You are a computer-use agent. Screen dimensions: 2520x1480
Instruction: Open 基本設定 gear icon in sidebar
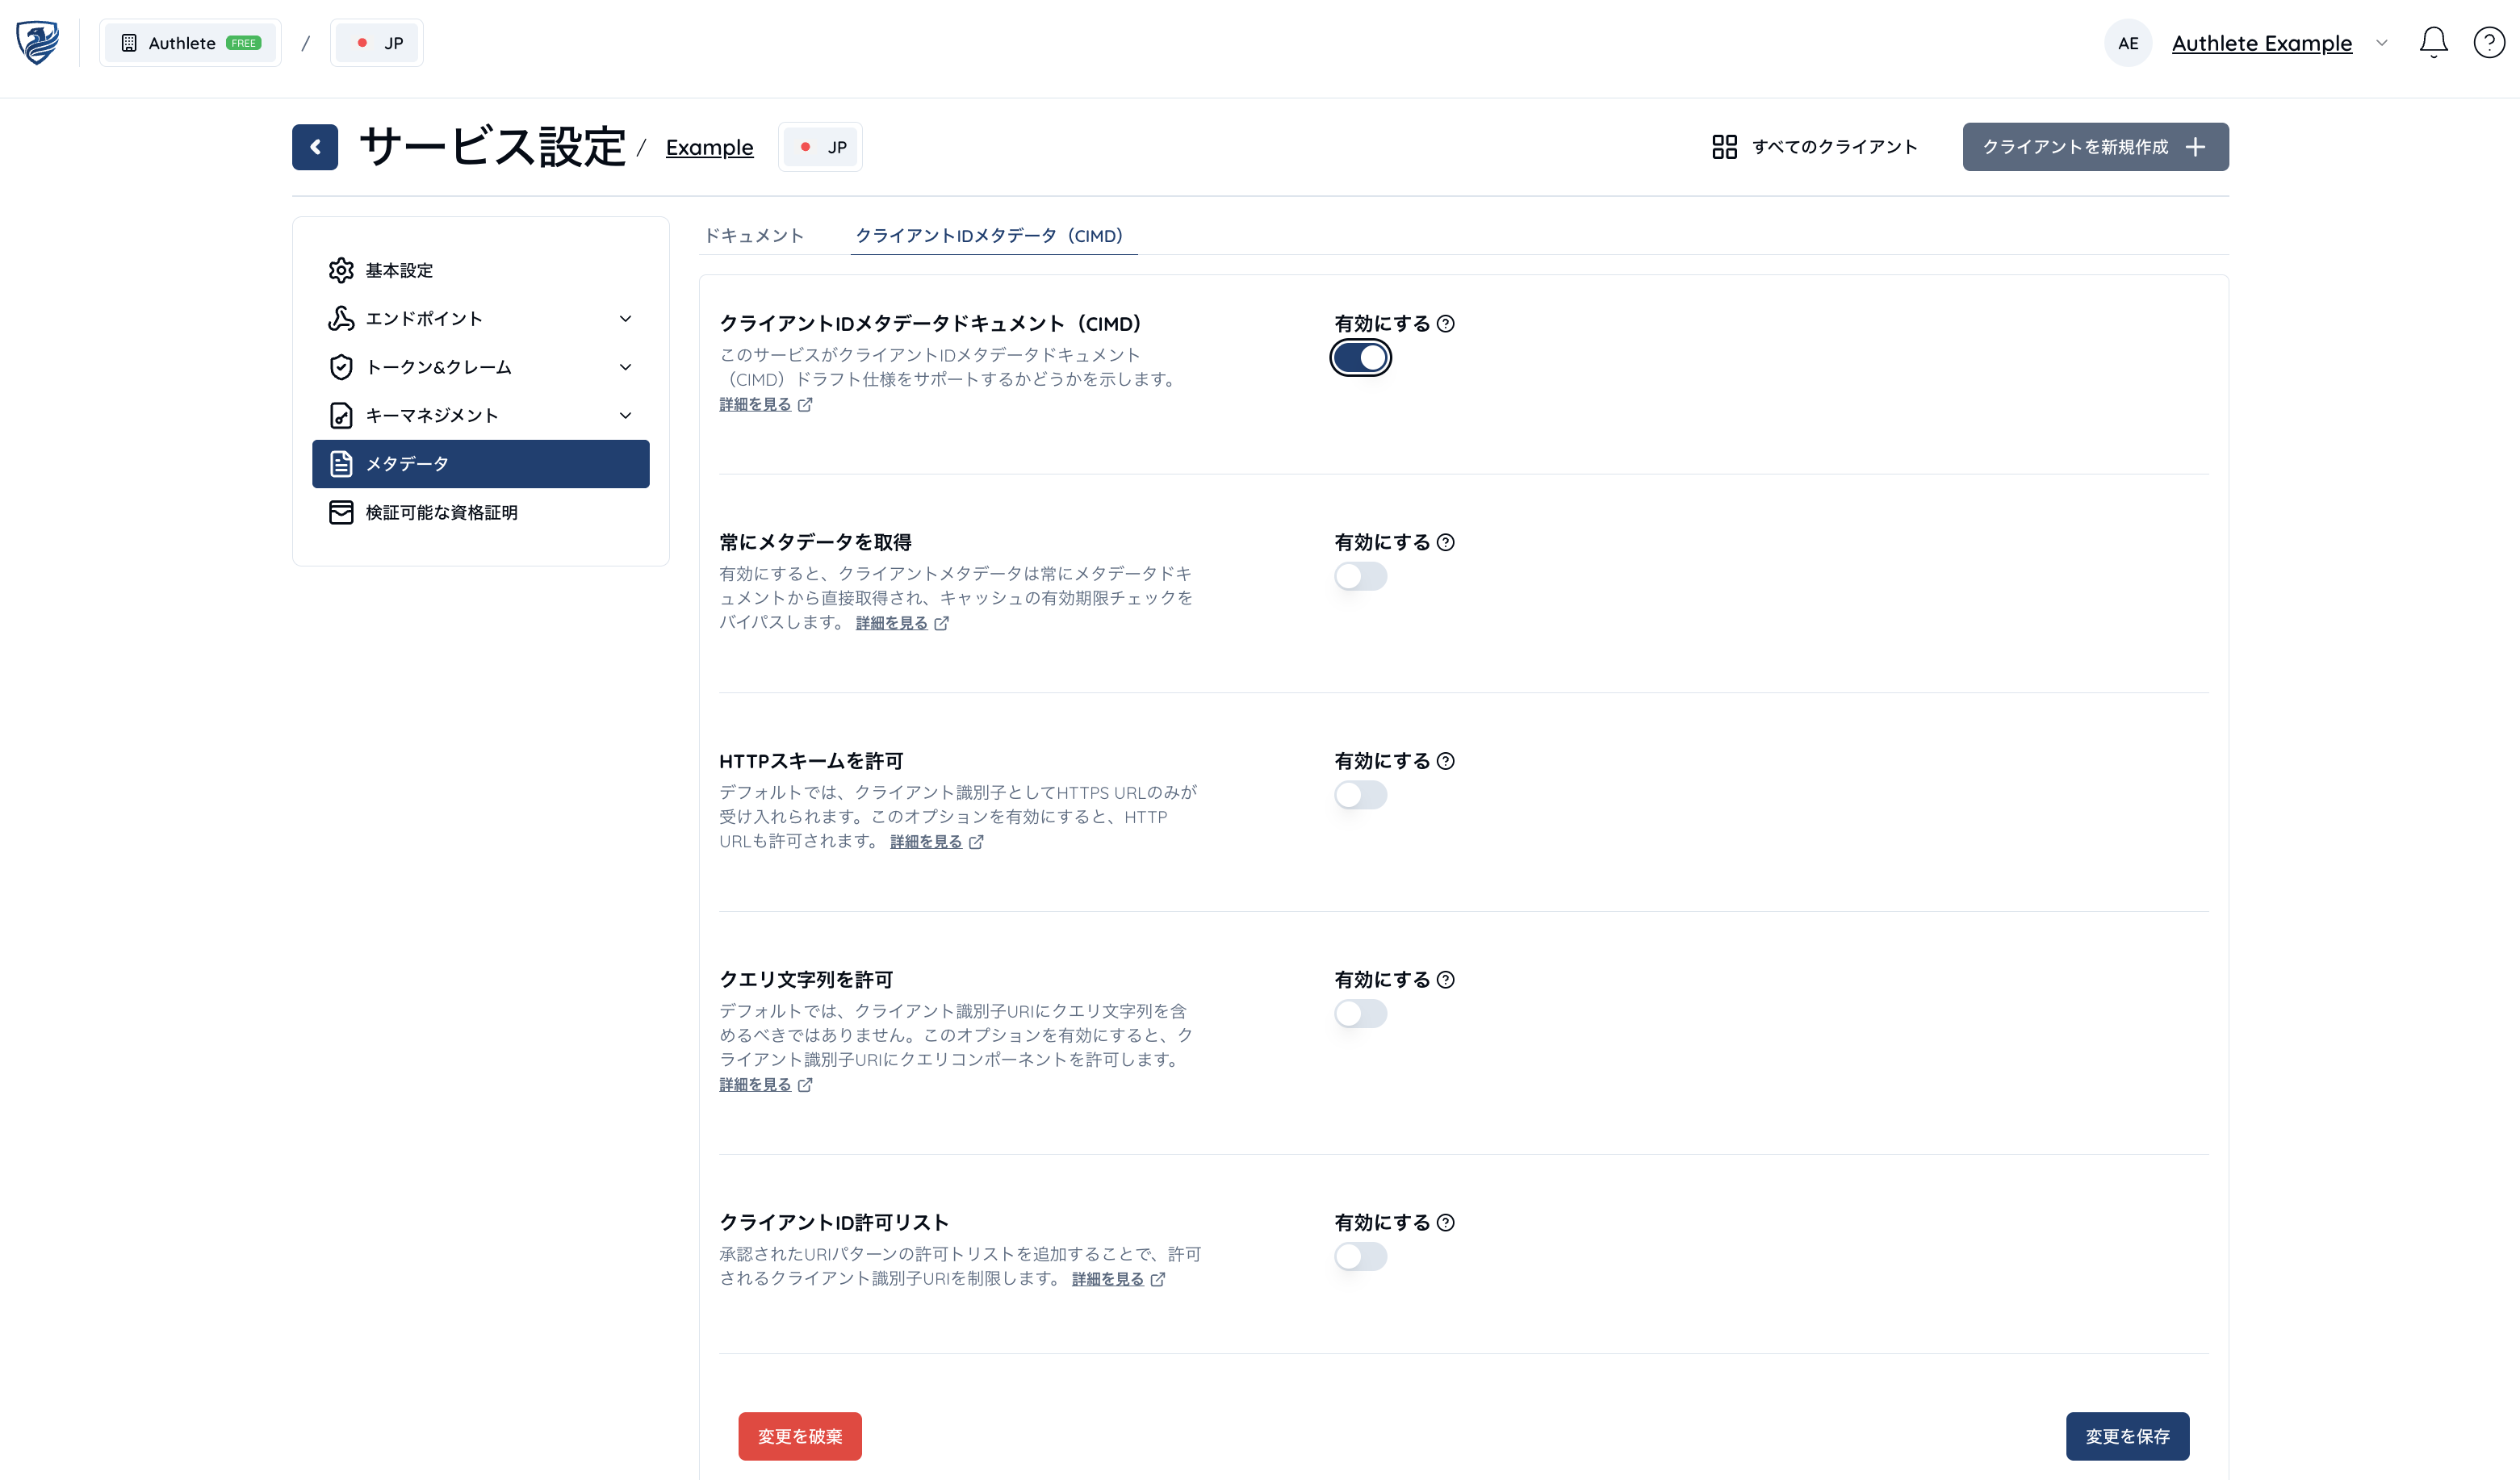point(341,270)
